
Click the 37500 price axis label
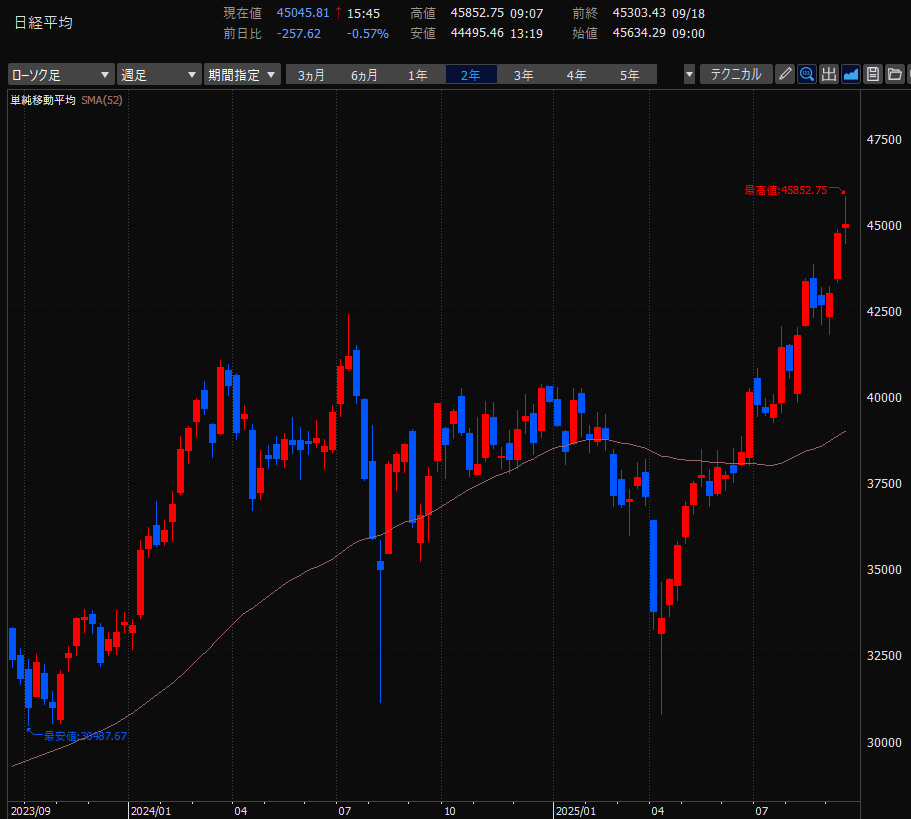pyautogui.click(x=884, y=483)
